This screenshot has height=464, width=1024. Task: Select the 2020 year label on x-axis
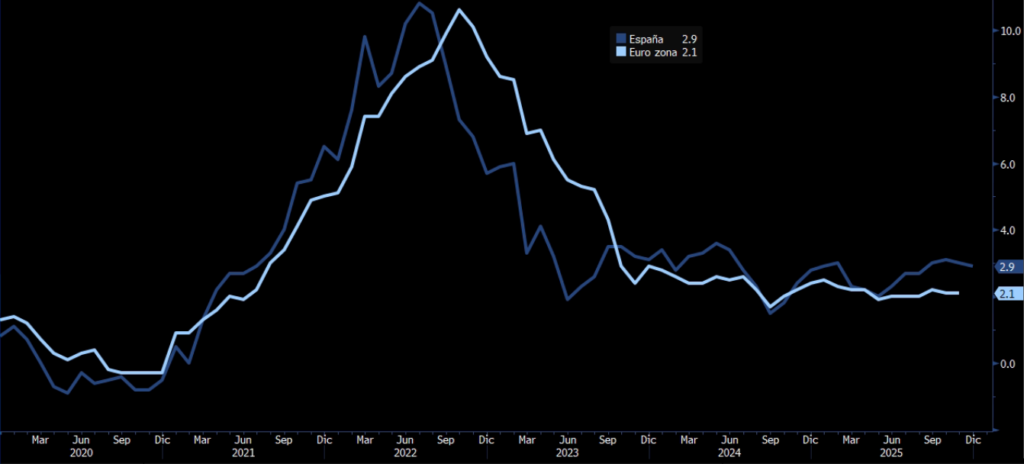pos(81,453)
